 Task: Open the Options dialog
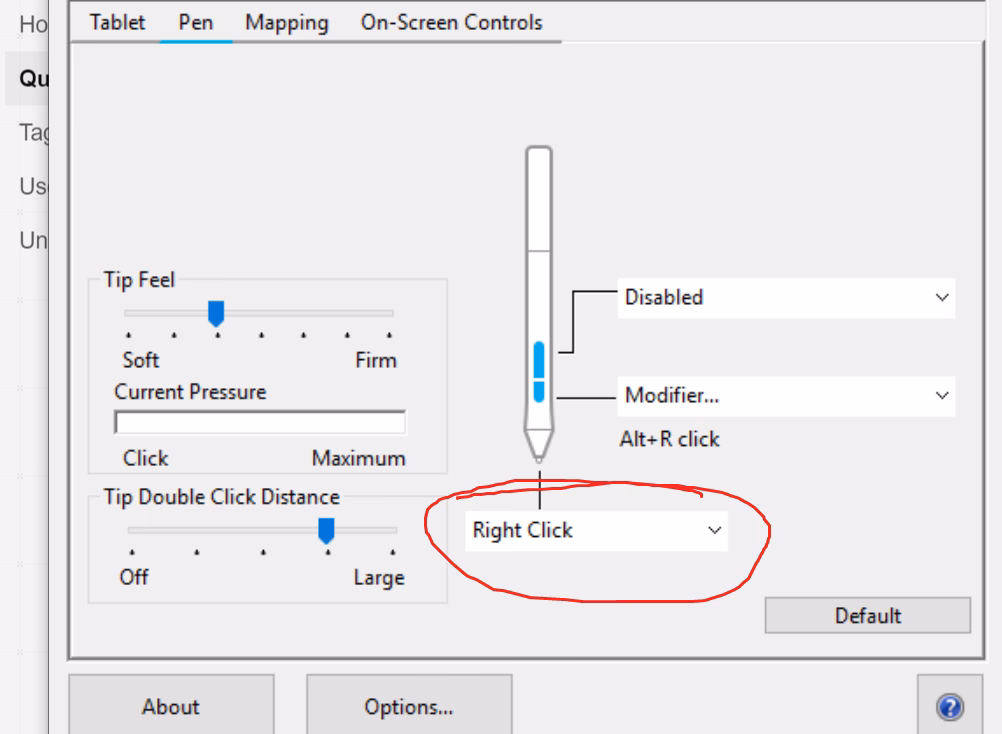tap(409, 706)
